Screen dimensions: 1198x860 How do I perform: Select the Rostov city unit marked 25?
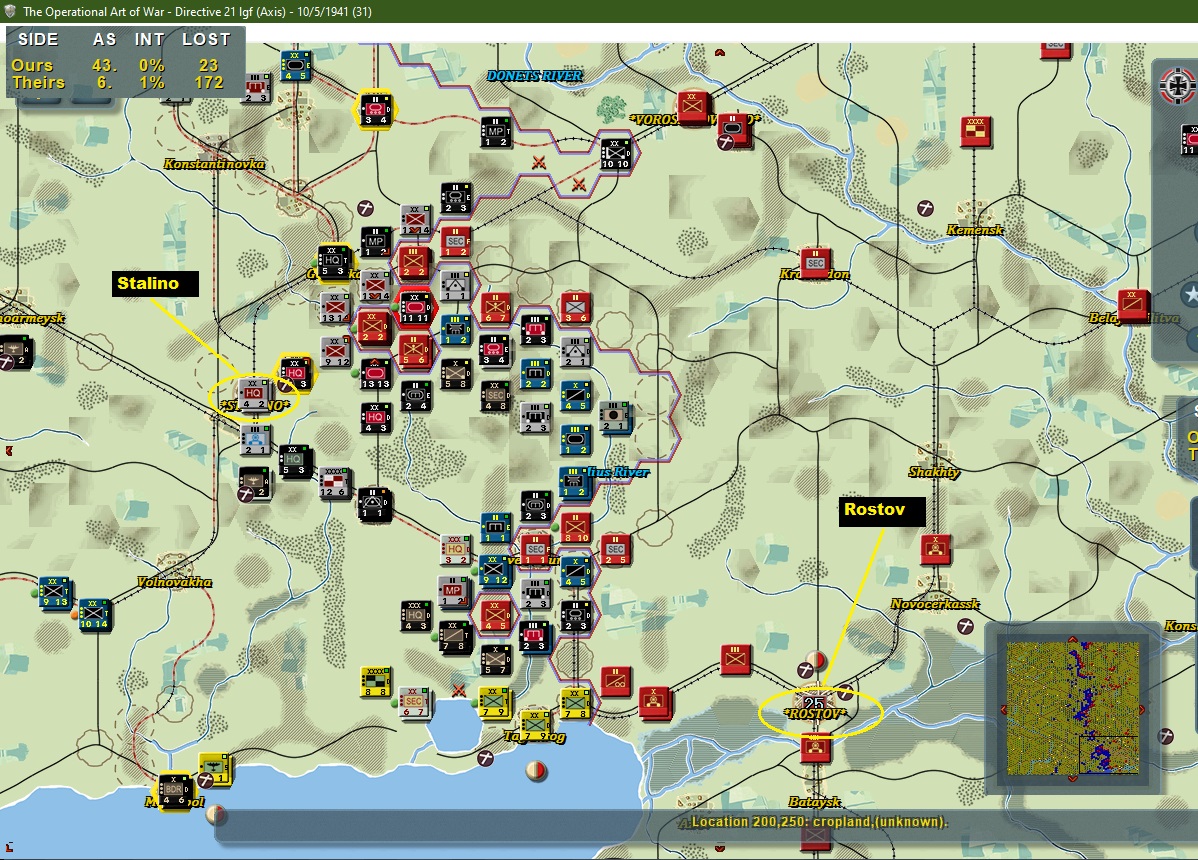[814, 703]
